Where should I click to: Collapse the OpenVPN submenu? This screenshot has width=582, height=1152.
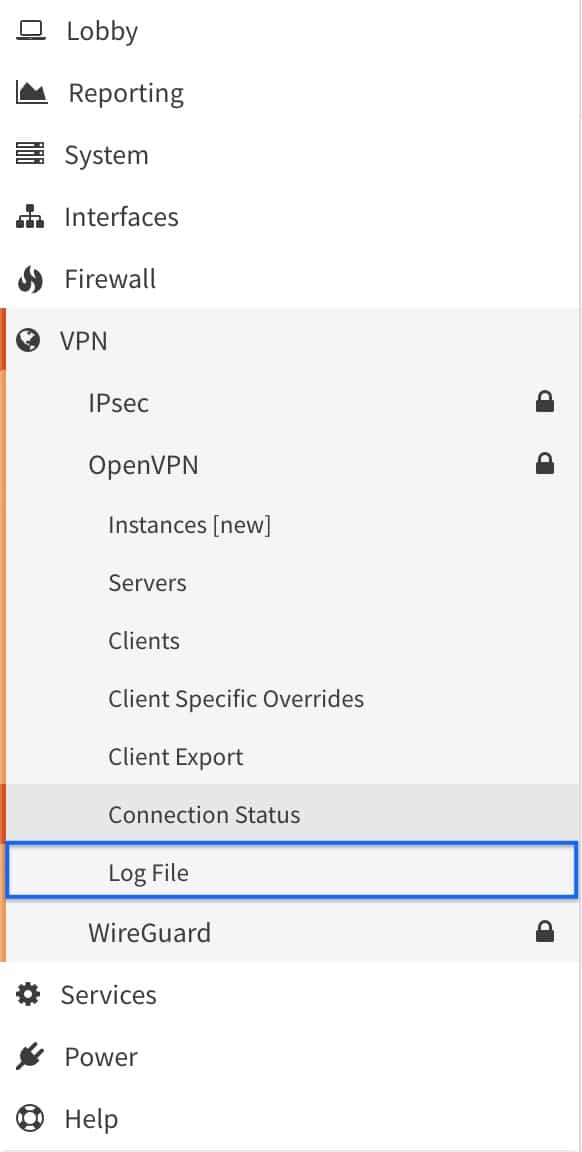292,464
